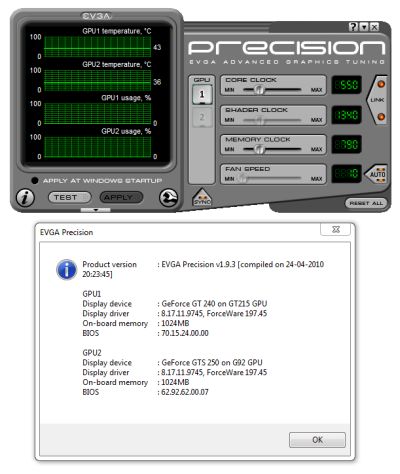This screenshot has height=474, width=400.
Task: Select GPU 1 button
Action: (x=202, y=95)
